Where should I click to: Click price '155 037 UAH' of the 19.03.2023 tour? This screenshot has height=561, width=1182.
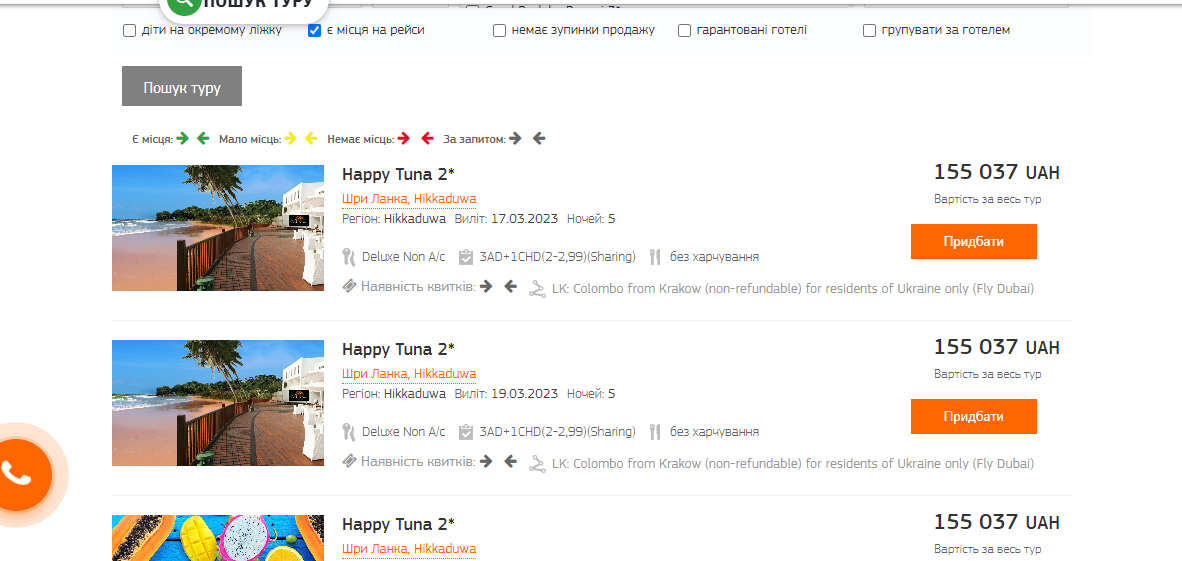997,348
